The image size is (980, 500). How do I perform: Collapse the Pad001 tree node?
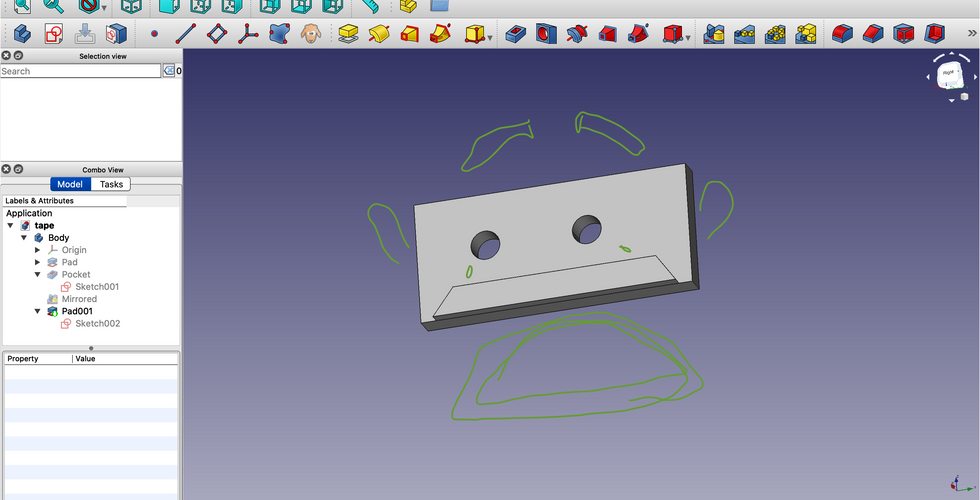coord(38,311)
